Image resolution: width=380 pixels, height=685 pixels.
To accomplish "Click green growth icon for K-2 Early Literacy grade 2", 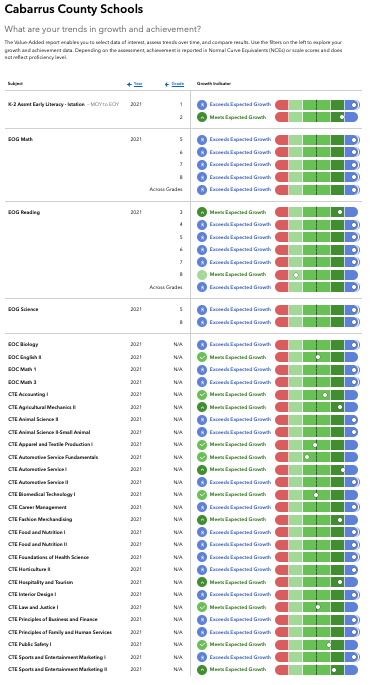I will (202, 118).
